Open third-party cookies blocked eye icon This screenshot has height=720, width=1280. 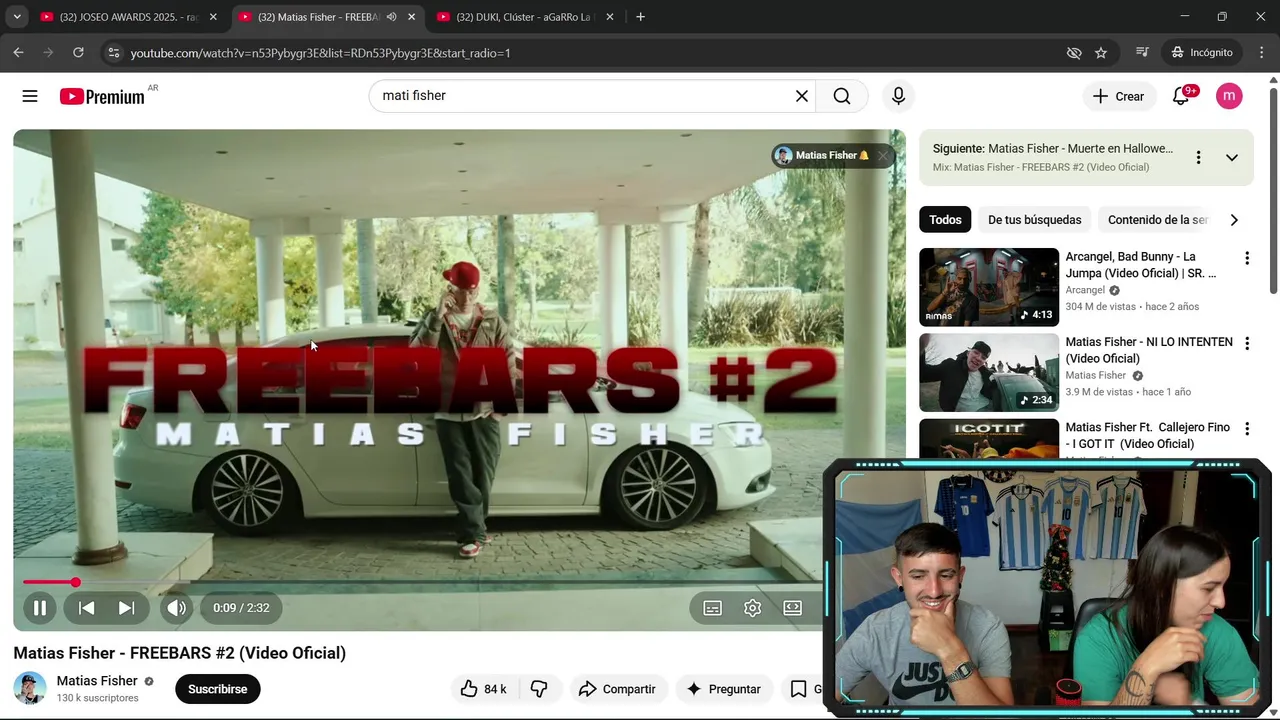click(x=1074, y=52)
